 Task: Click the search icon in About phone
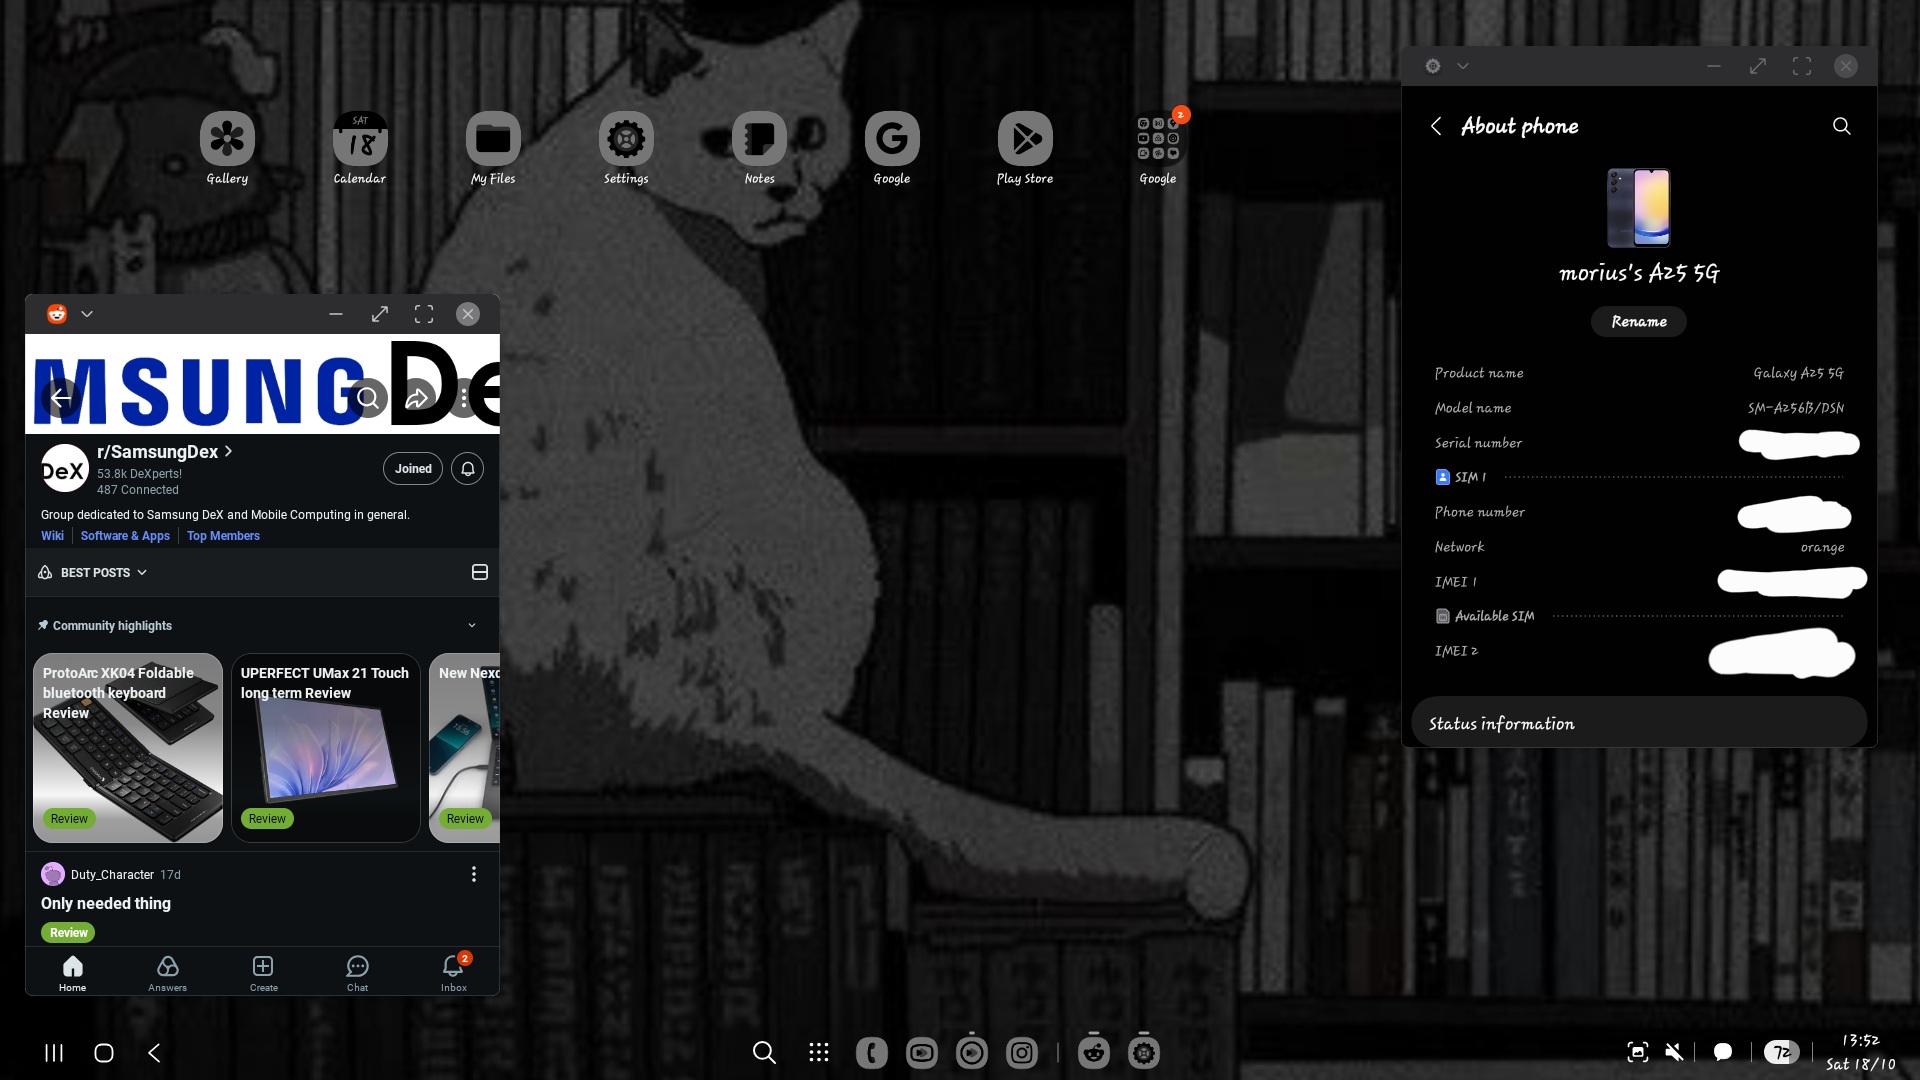(x=1841, y=126)
